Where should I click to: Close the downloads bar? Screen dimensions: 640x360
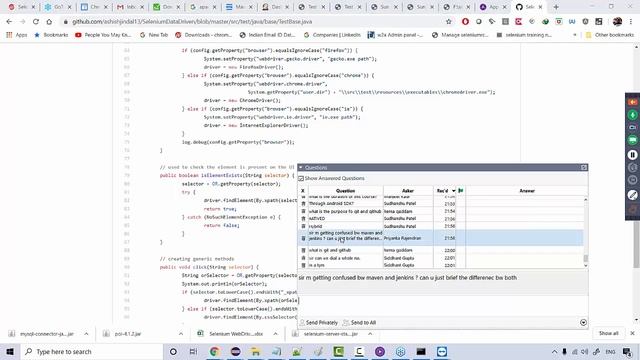(632, 333)
